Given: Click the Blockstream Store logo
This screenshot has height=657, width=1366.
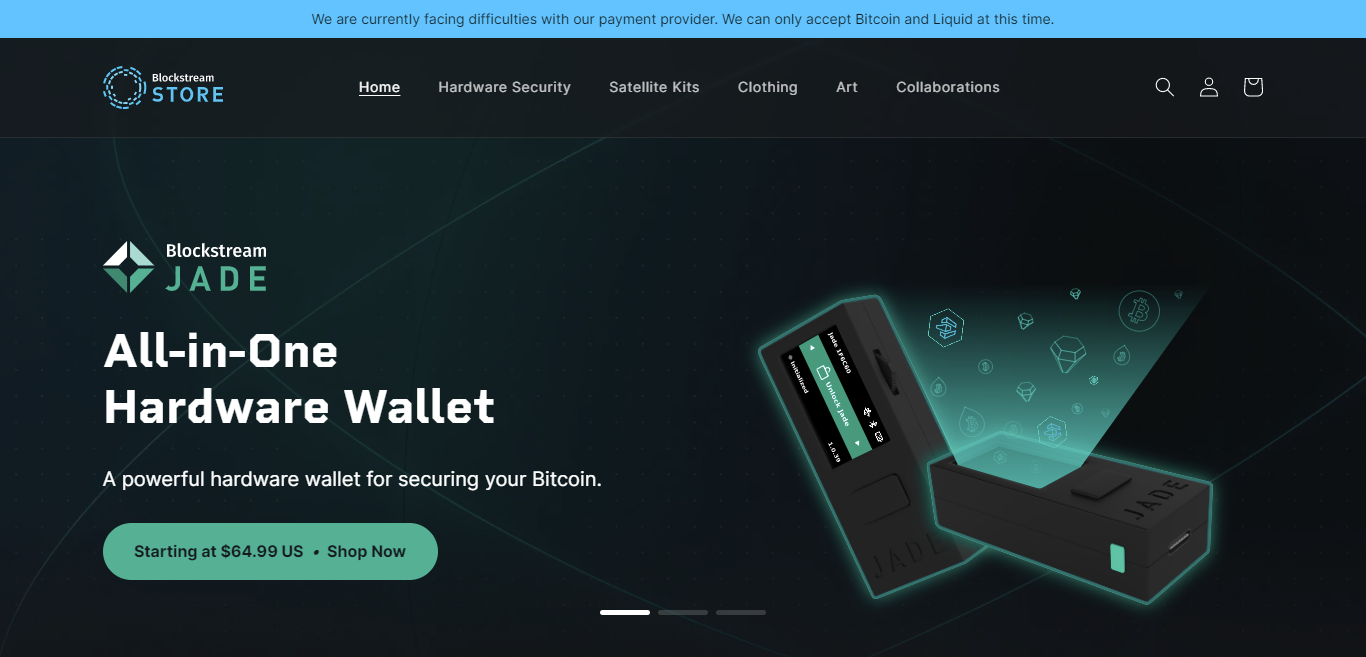Looking at the screenshot, I should pos(163,87).
